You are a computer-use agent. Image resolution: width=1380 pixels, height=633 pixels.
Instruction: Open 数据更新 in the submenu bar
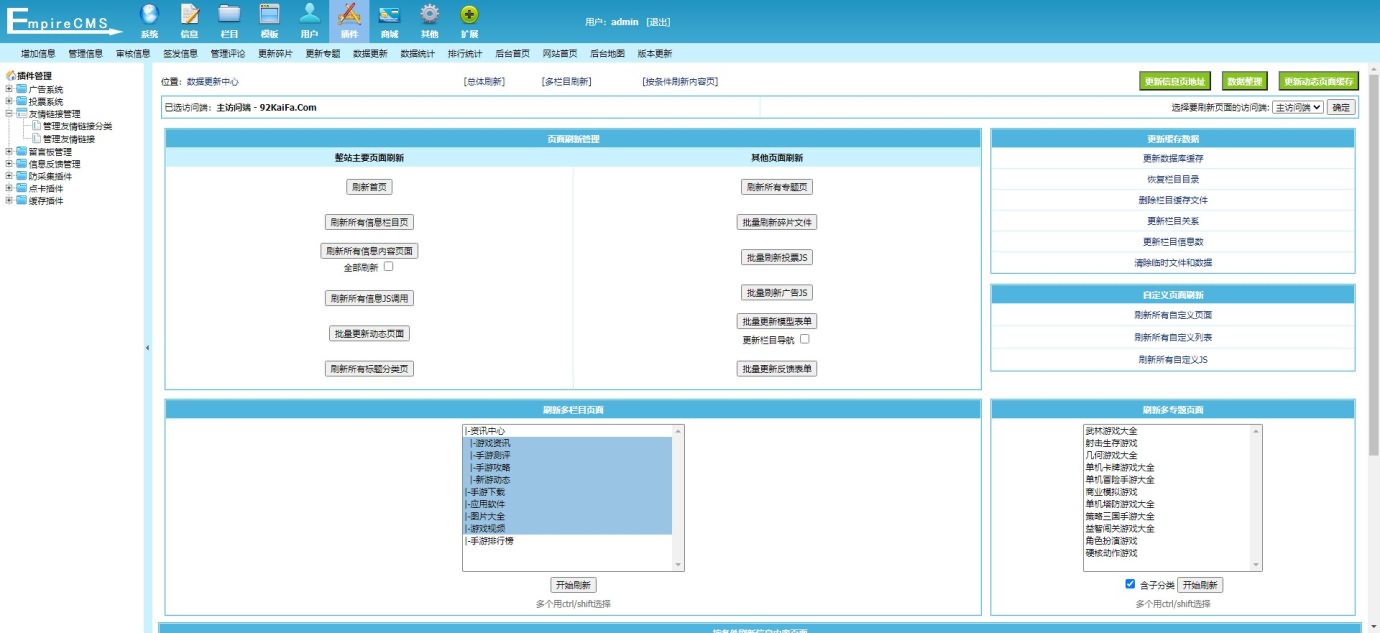coord(370,53)
